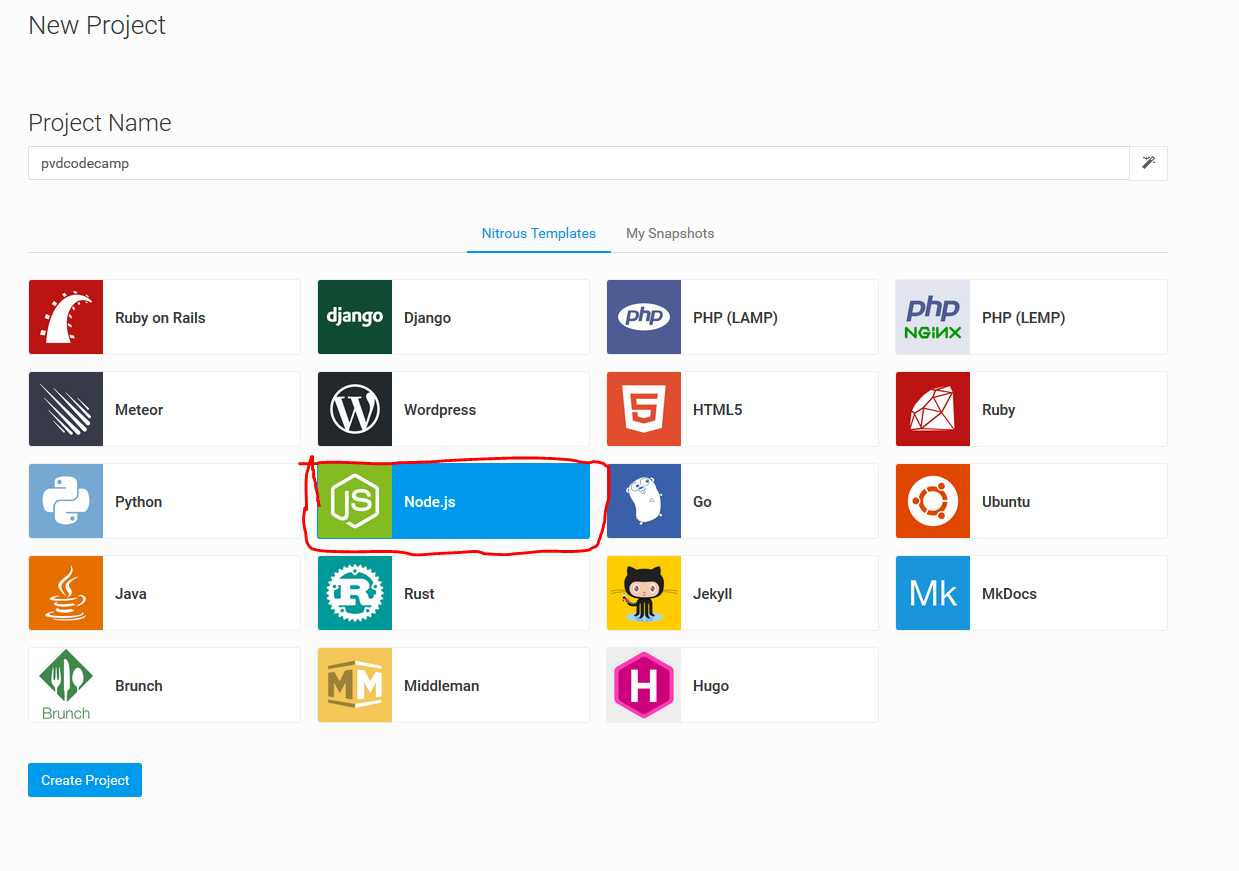Choose the PHP (LEMP) template label
The height and width of the screenshot is (871, 1239).
[x=1023, y=318]
